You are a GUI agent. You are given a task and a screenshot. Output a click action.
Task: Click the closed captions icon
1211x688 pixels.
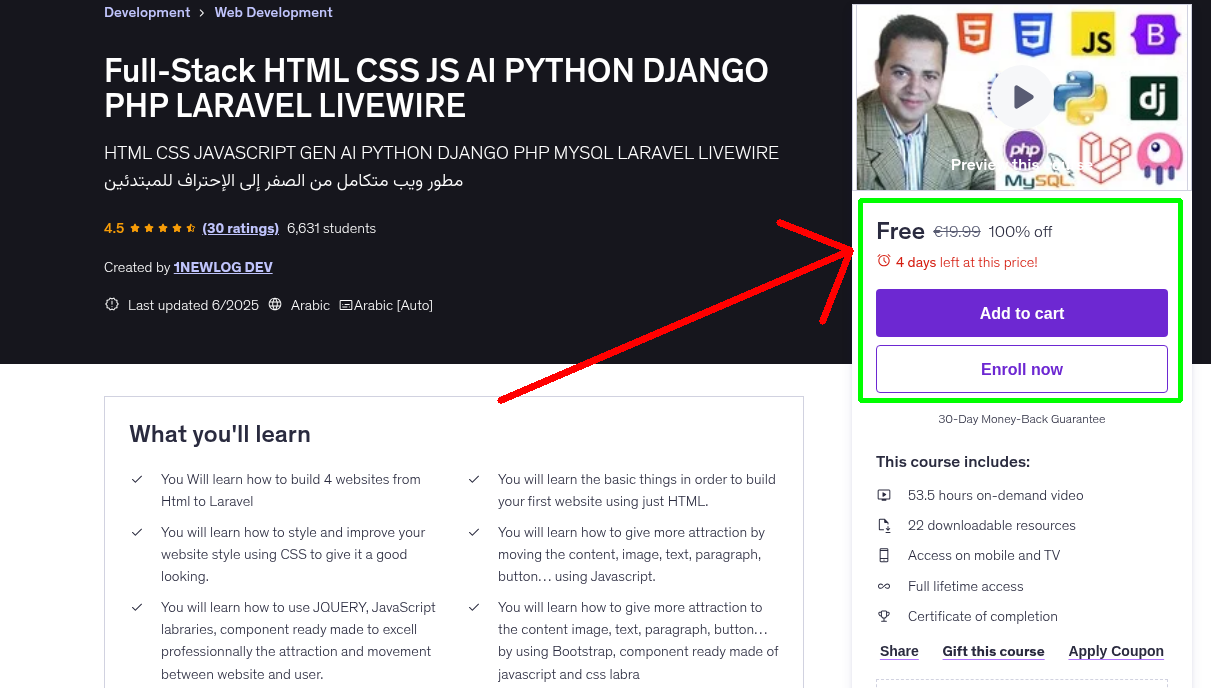[346, 305]
